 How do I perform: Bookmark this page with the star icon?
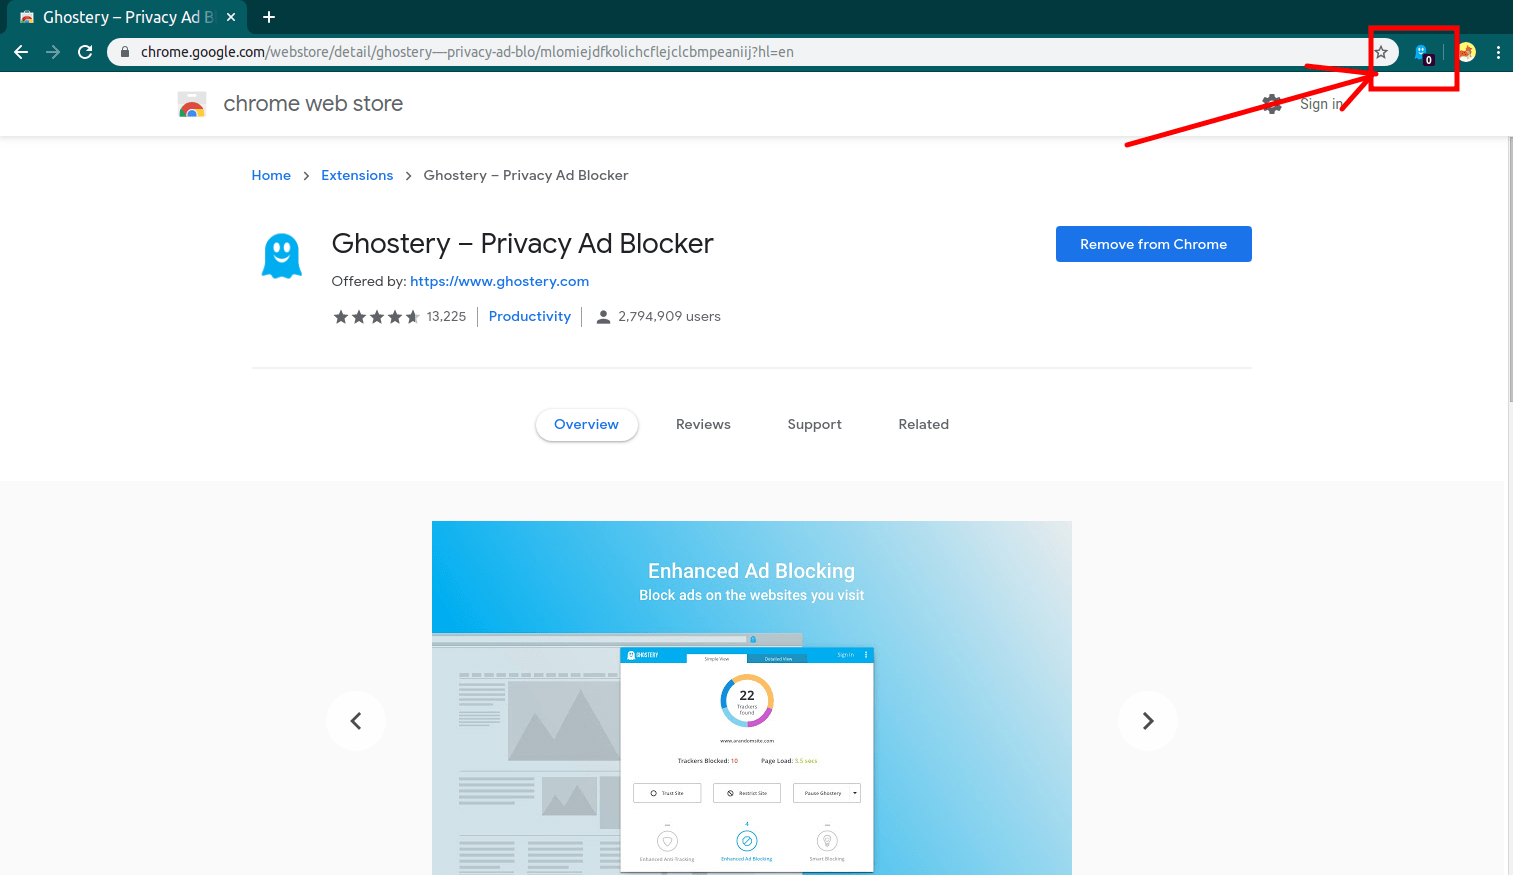[1381, 52]
